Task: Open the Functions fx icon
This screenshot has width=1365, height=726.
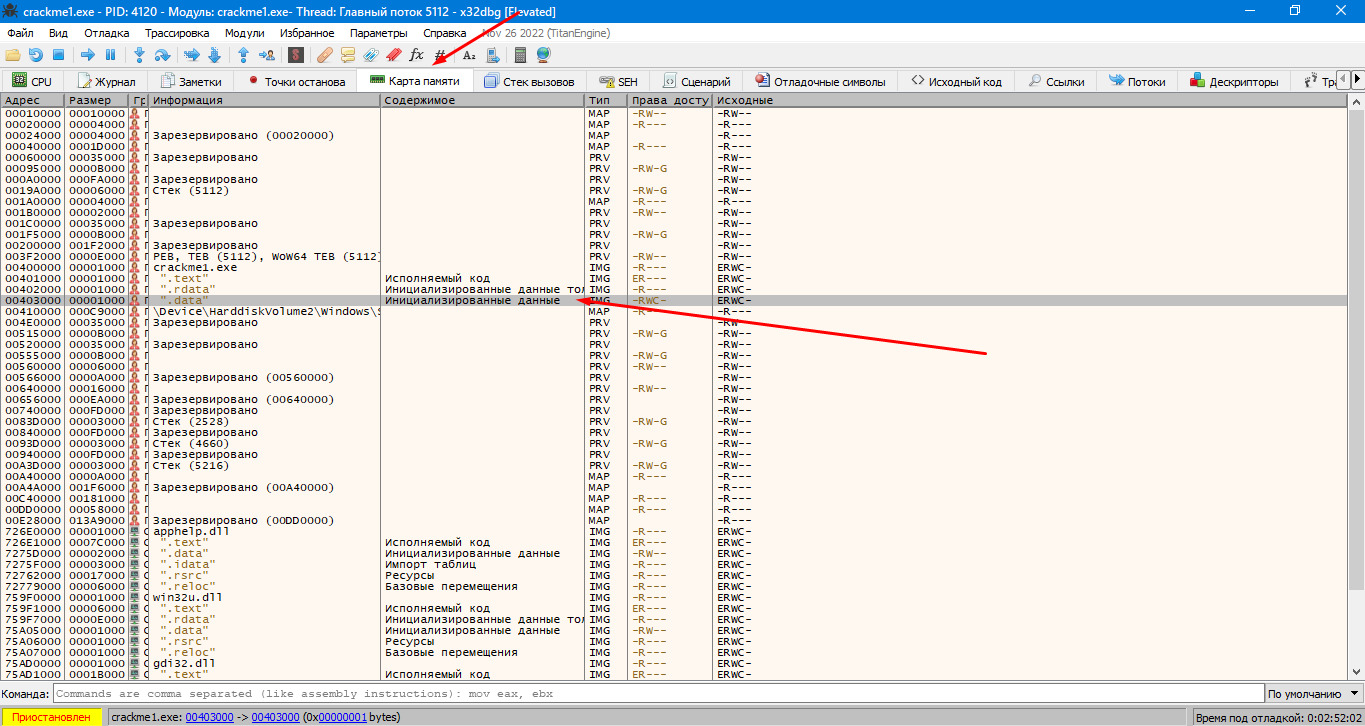Action: [x=417, y=55]
